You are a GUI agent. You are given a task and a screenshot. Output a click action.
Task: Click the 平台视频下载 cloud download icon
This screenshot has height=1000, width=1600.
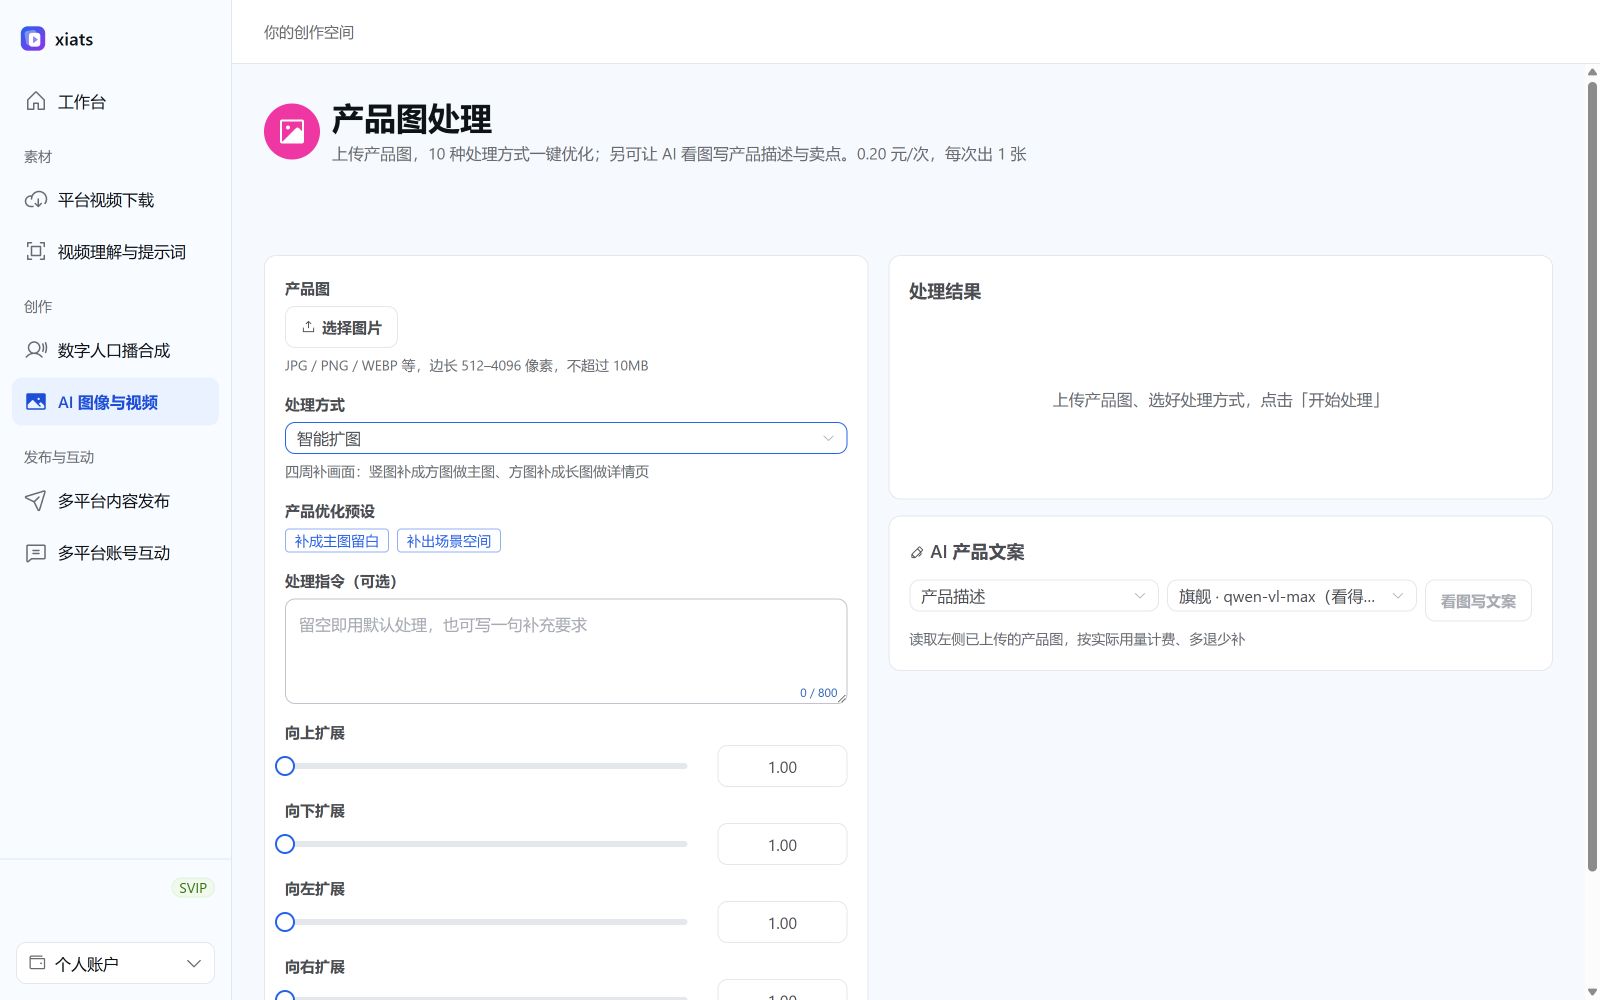(36, 200)
